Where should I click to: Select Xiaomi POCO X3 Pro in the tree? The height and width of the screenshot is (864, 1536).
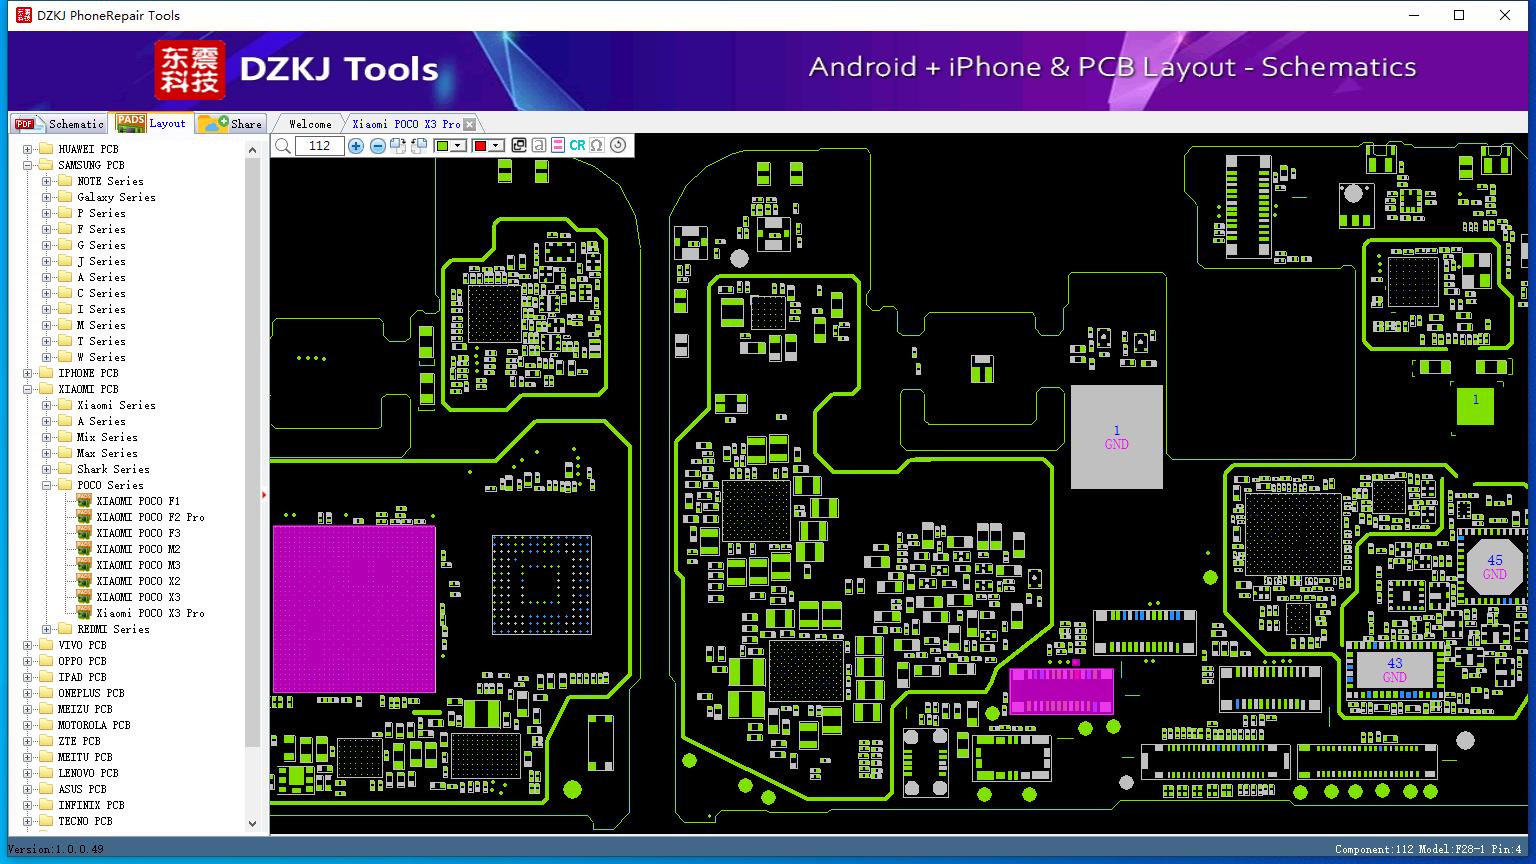[150, 613]
